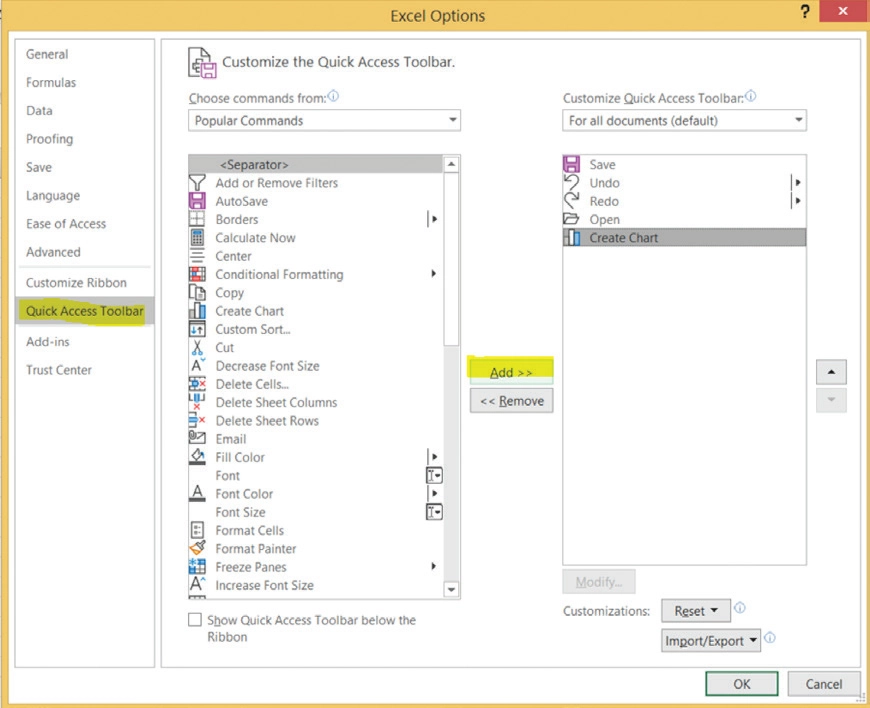Click the Conditional Formatting icon

[197, 274]
